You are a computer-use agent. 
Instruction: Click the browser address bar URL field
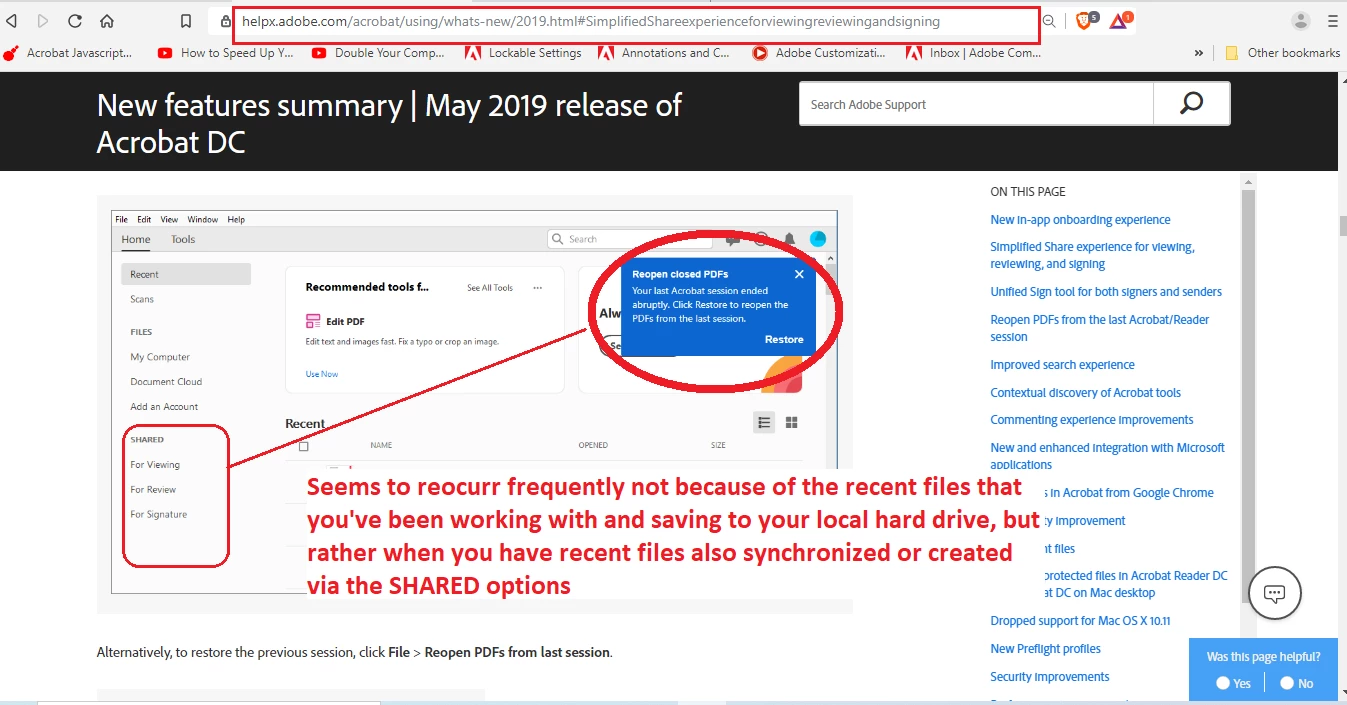[x=635, y=22]
